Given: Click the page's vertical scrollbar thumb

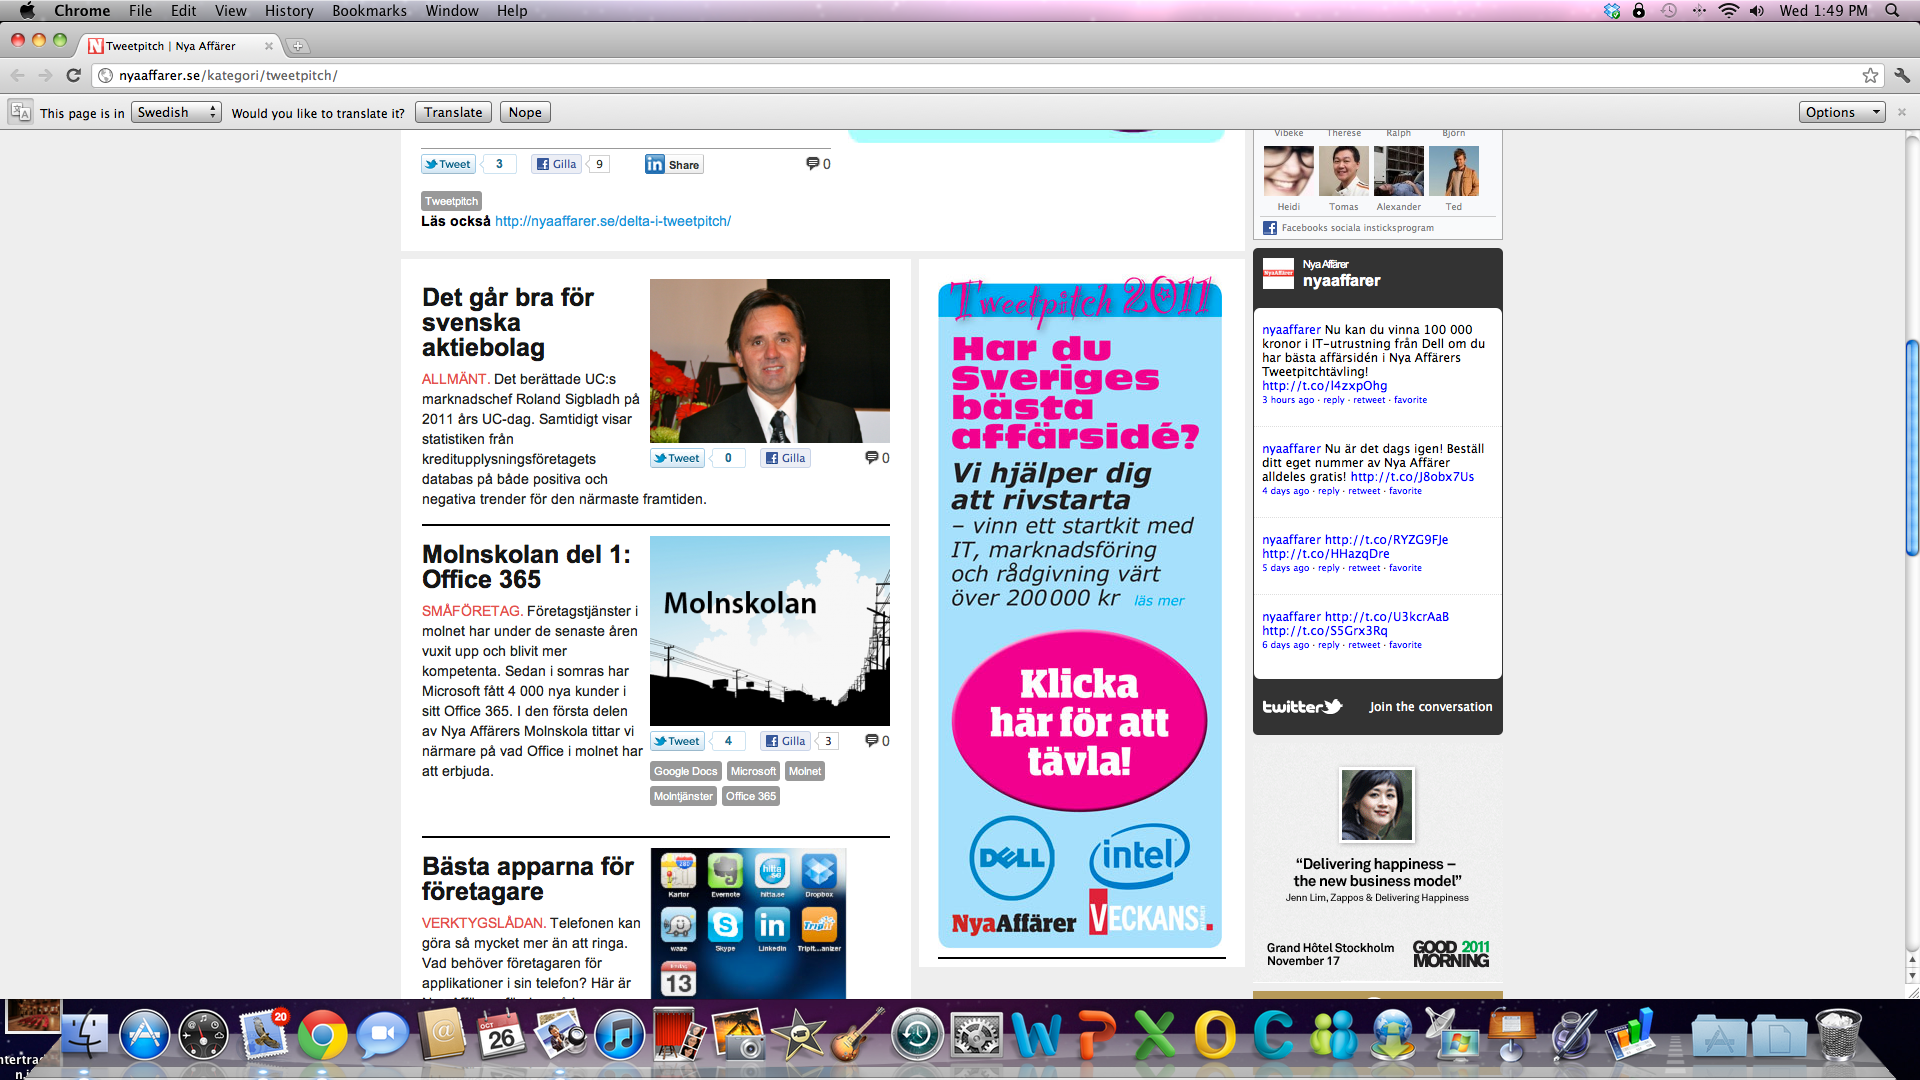Looking at the screenshot, I should coord(1912,448).
